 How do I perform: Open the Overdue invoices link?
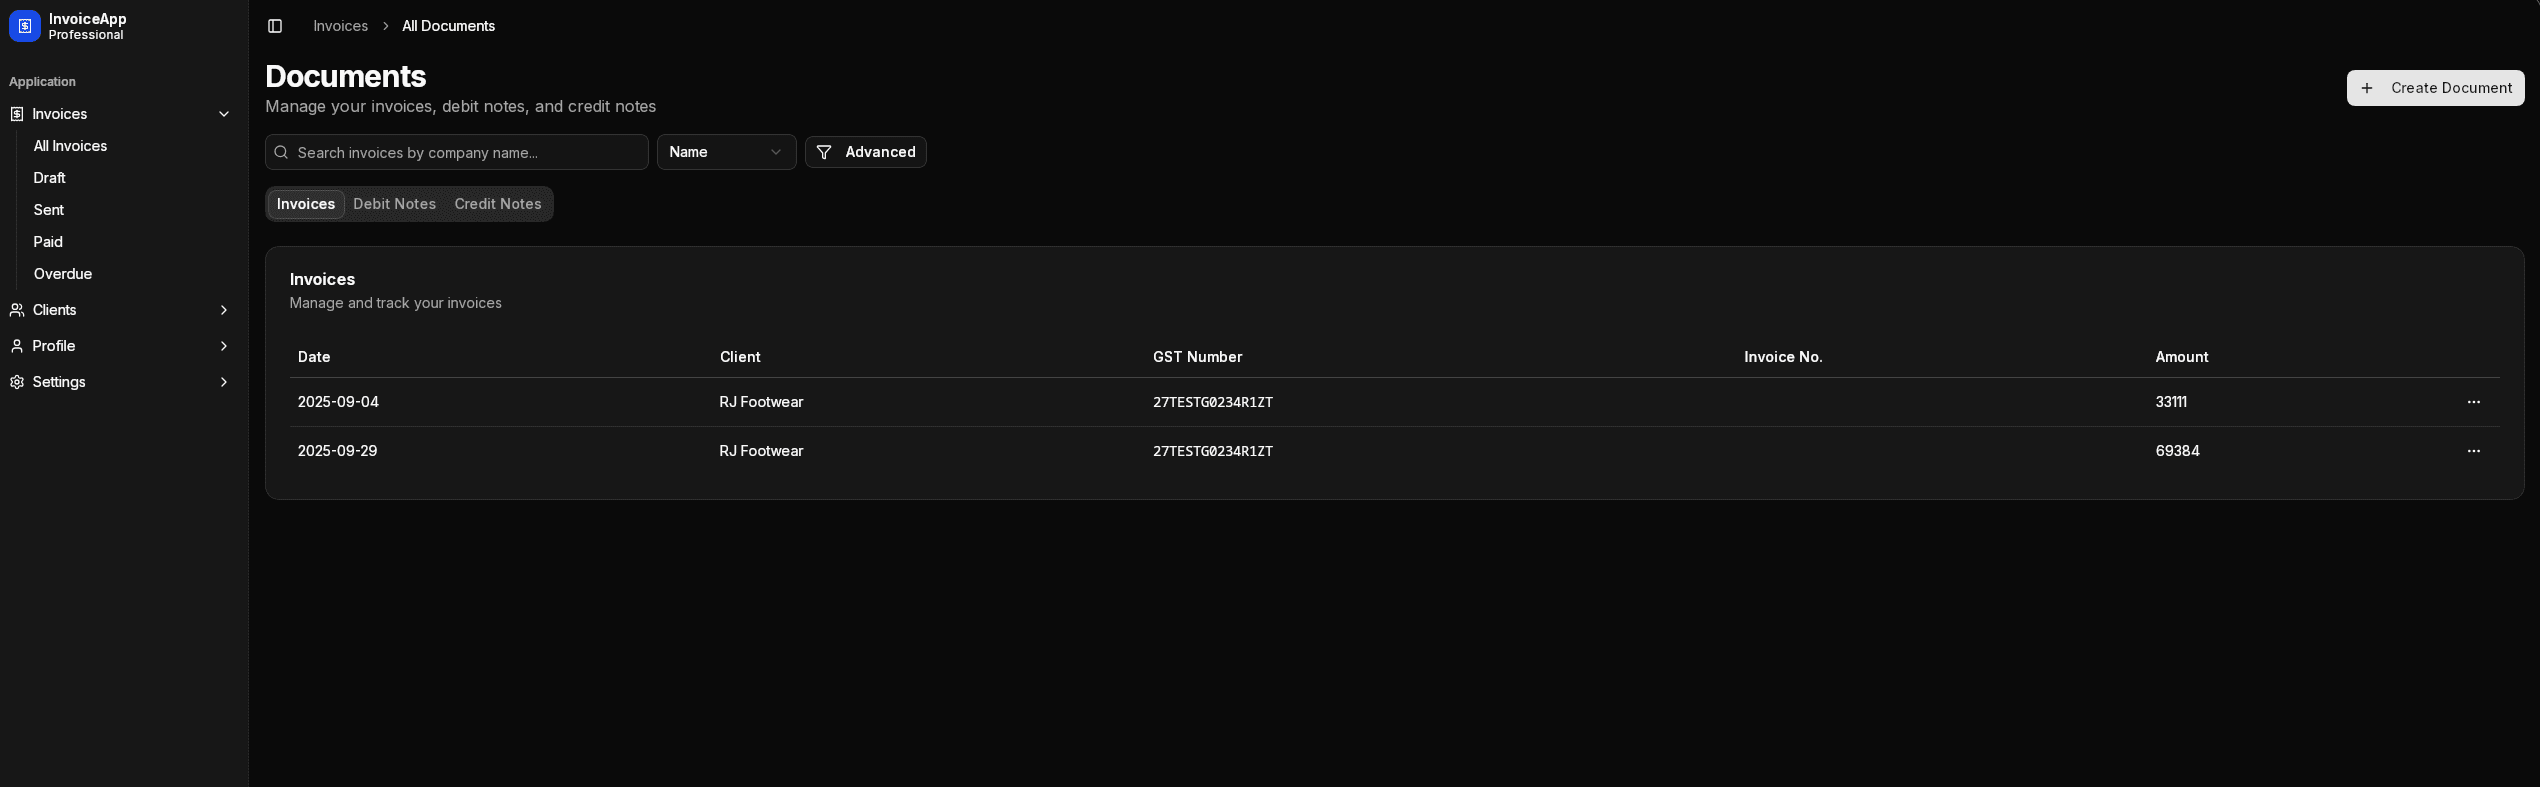coord(63,274)
